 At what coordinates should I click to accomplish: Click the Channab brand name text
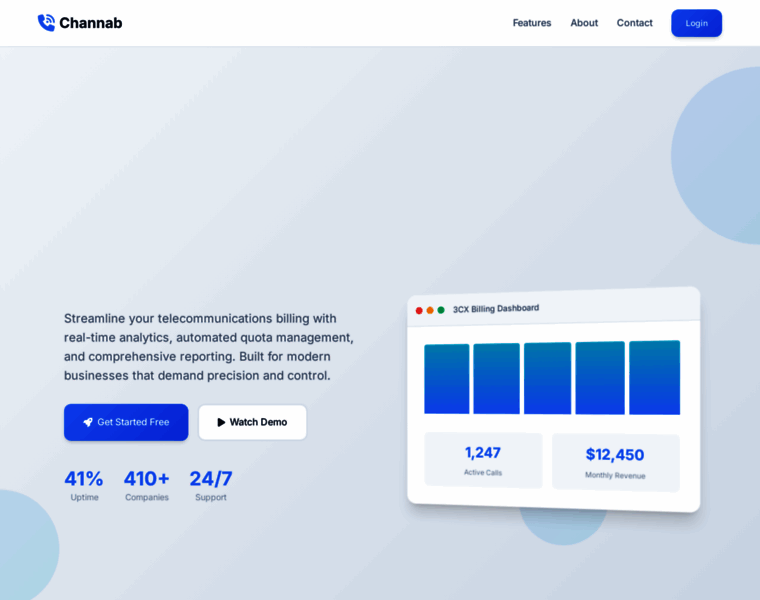tap(91, 23)
